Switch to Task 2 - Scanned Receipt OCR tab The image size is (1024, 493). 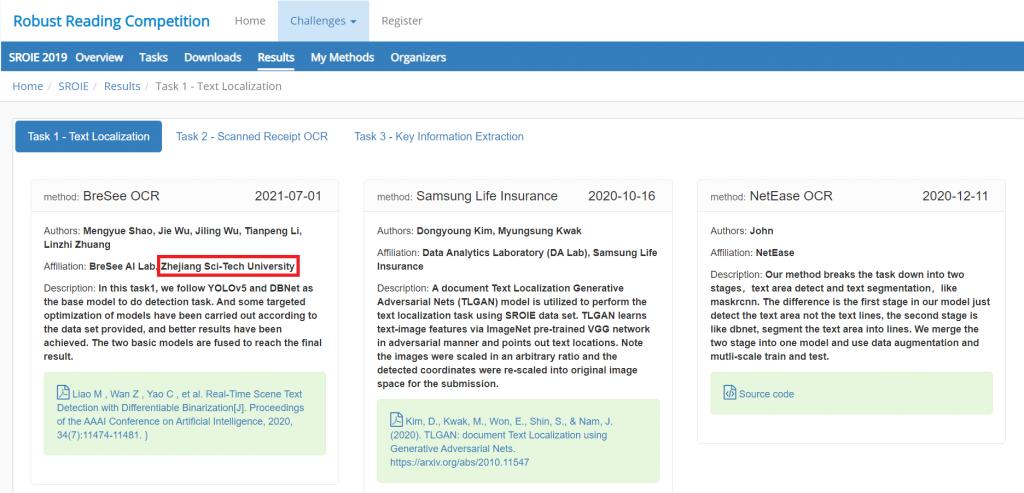tap(251, 136)
